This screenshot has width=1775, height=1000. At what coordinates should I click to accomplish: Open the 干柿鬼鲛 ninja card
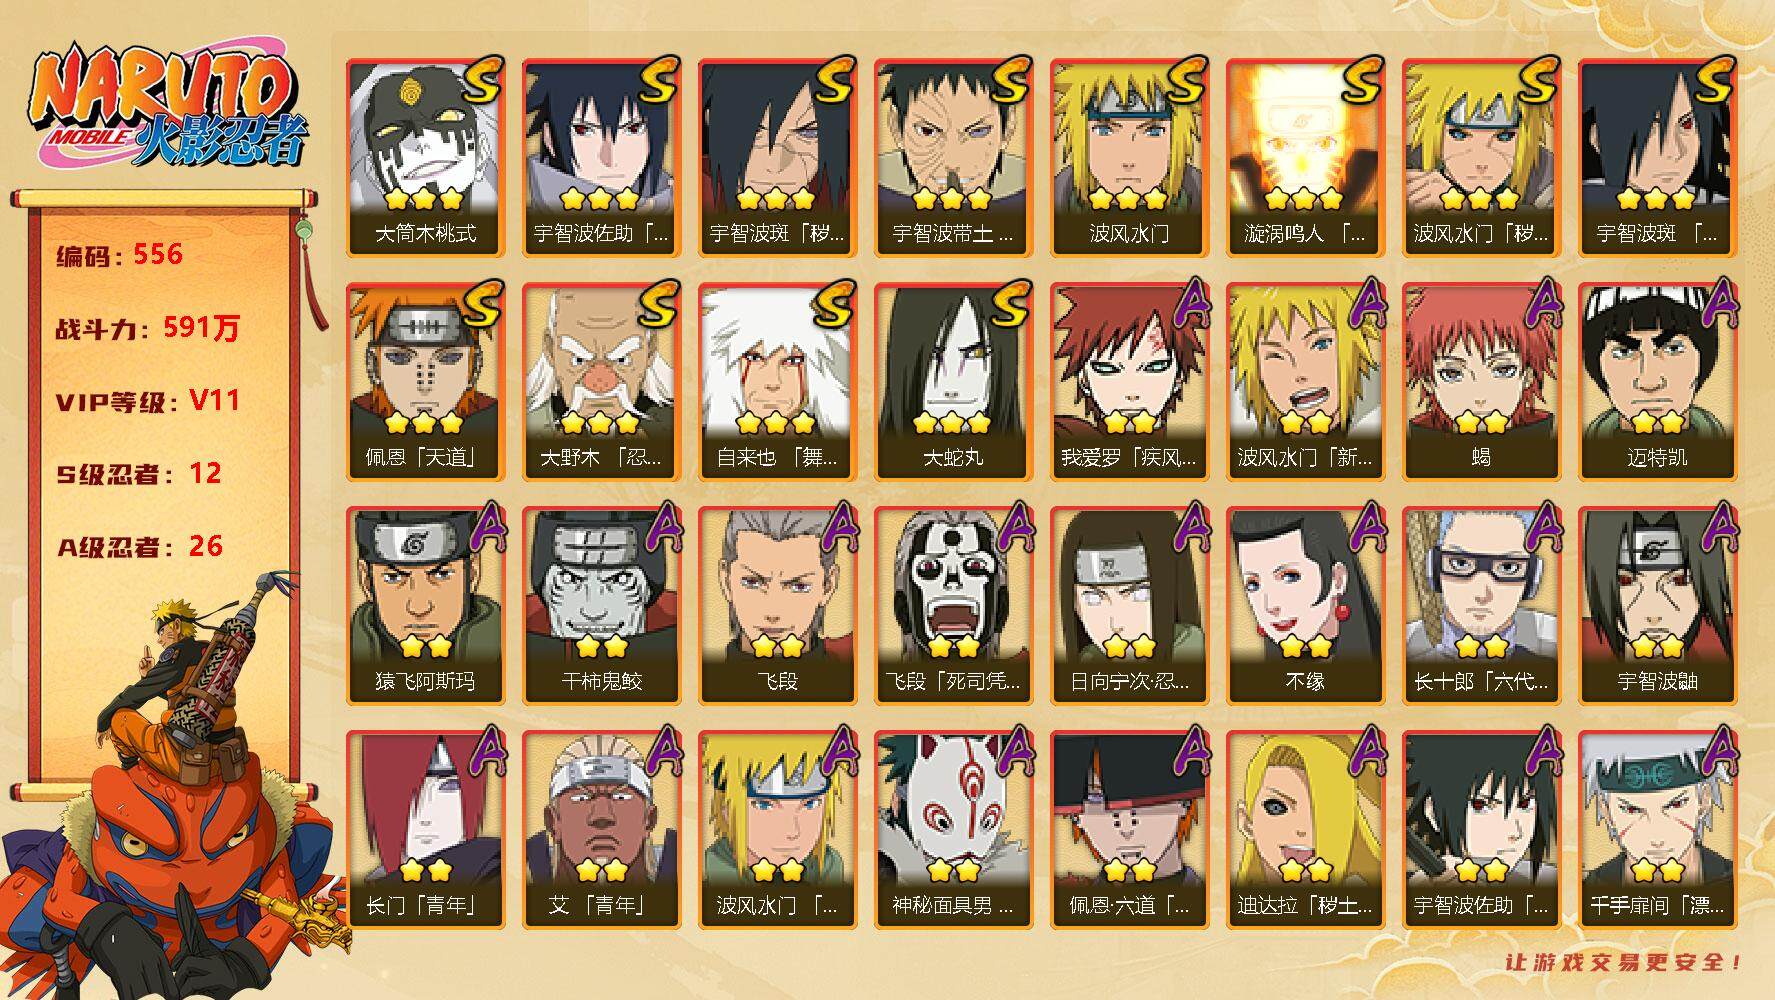coord(601,606)
